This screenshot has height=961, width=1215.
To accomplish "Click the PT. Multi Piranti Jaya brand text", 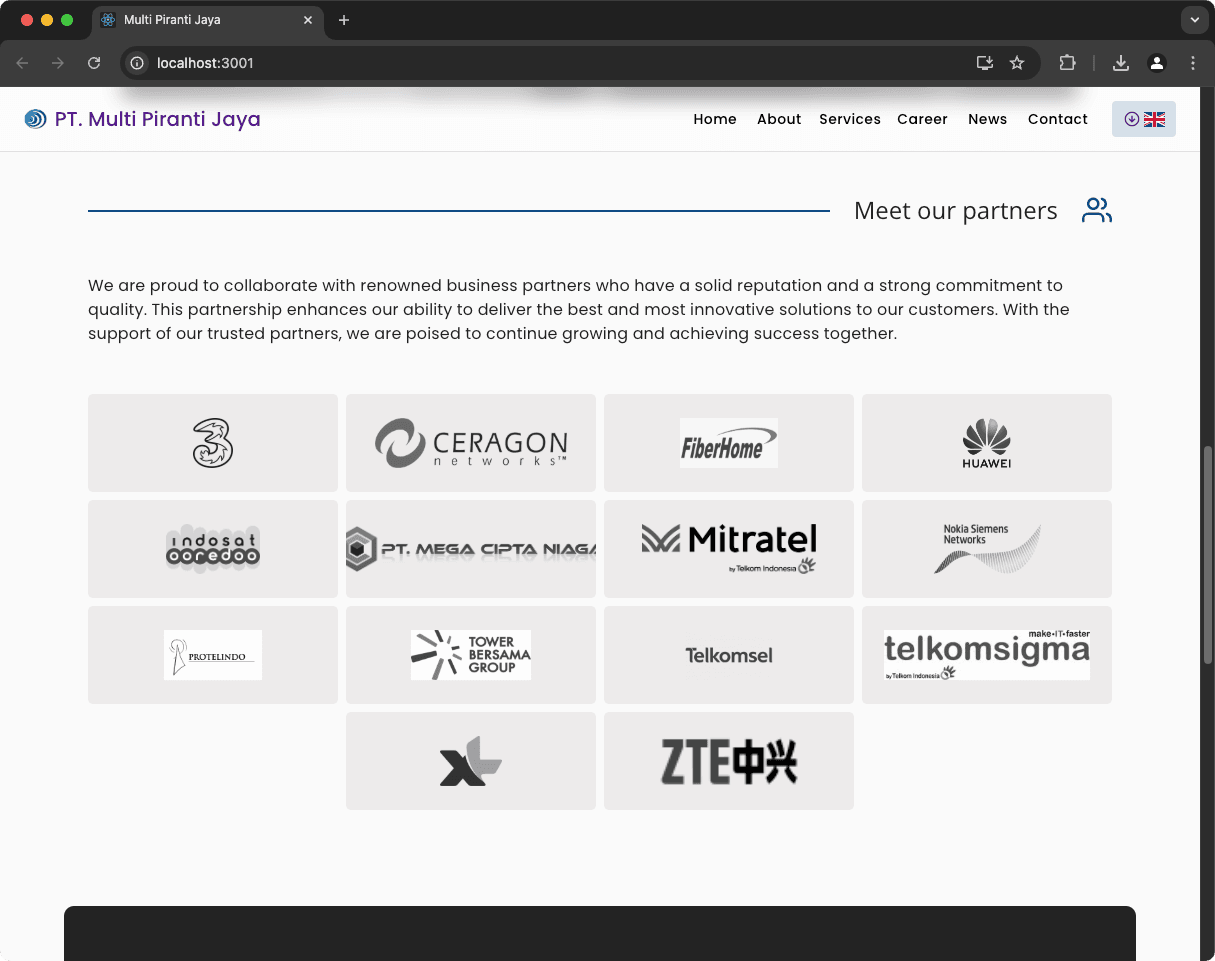I will click(x=158, y=119).
